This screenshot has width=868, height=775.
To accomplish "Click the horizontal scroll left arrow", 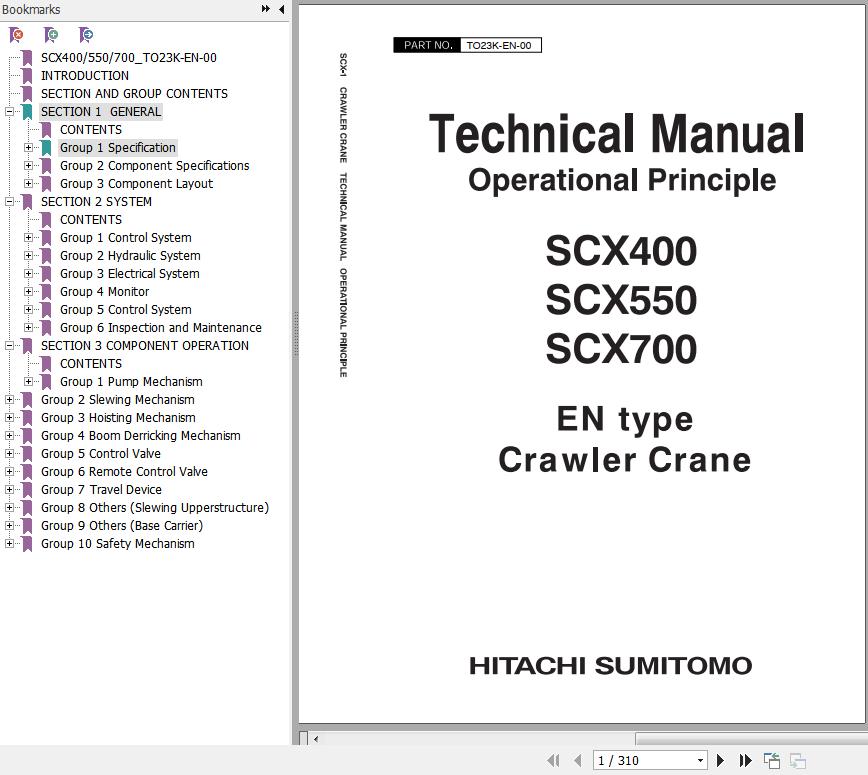I will coord(316,739).
